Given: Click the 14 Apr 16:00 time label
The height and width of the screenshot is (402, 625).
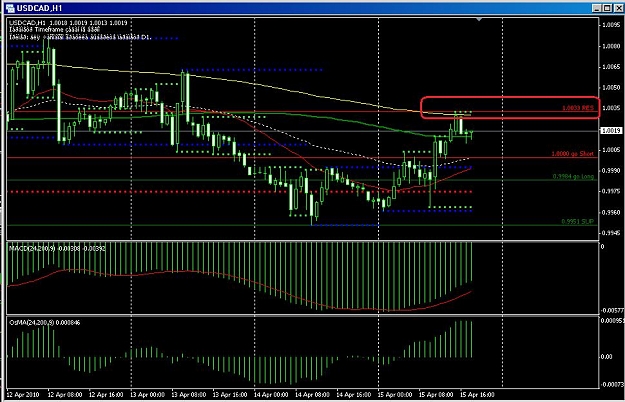Looking at the screenshot, I should coord(354,395).
